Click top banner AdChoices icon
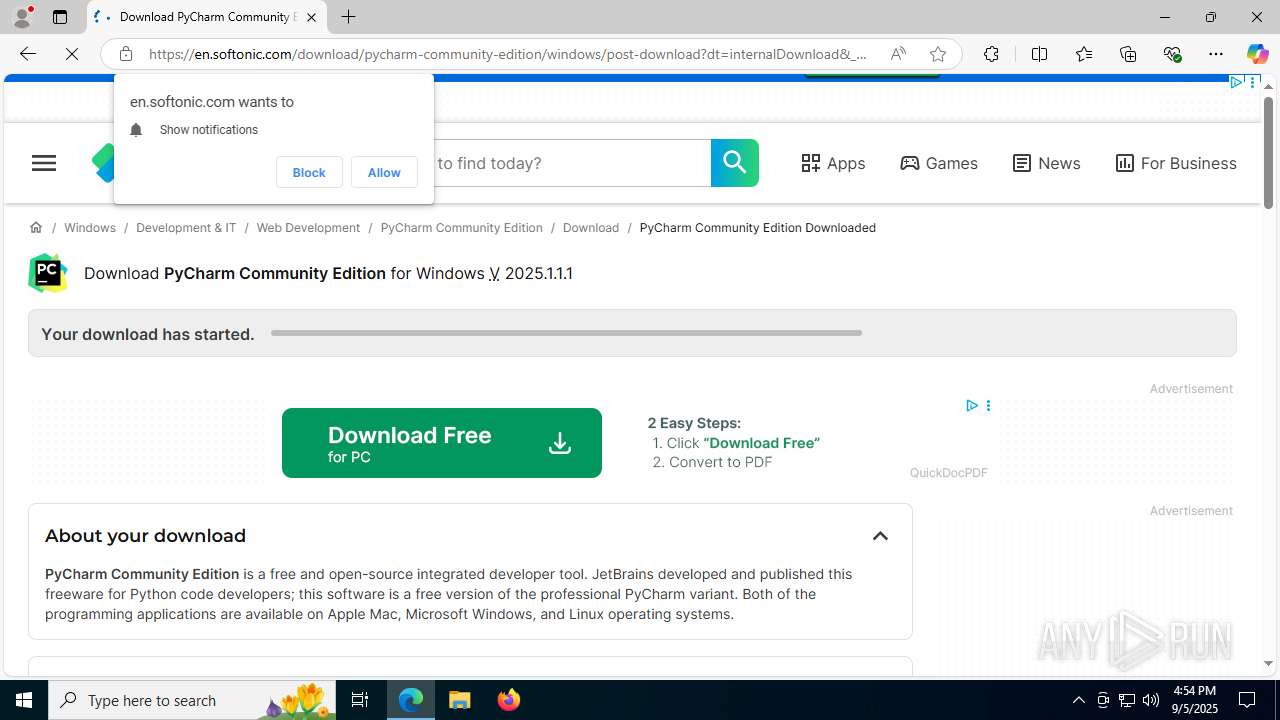The width and height of the screenshot is (1280, 720). [x=1236, y=82]
